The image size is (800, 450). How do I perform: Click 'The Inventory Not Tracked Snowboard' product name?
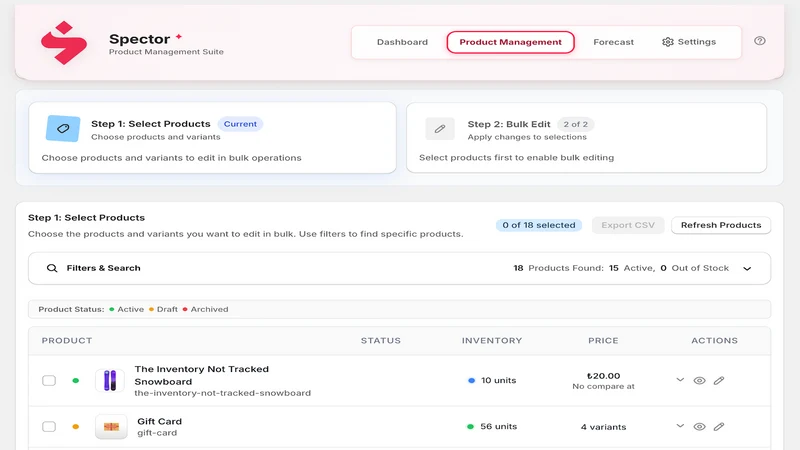pos(202,375)
